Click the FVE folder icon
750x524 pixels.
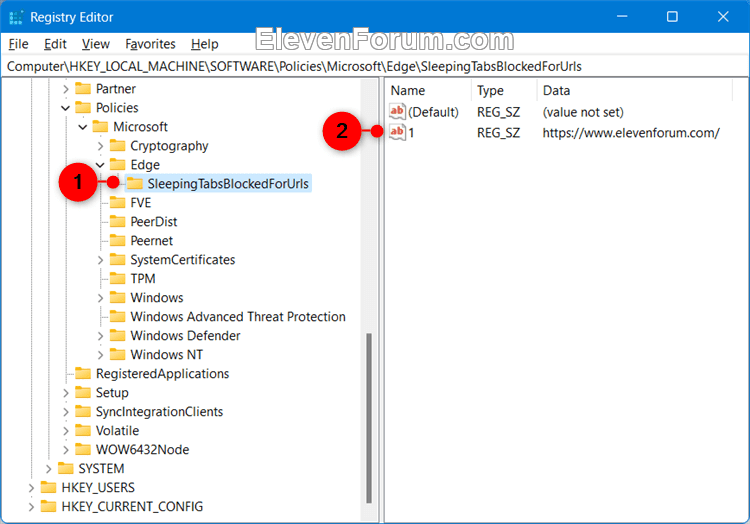(x=118, y=203)
